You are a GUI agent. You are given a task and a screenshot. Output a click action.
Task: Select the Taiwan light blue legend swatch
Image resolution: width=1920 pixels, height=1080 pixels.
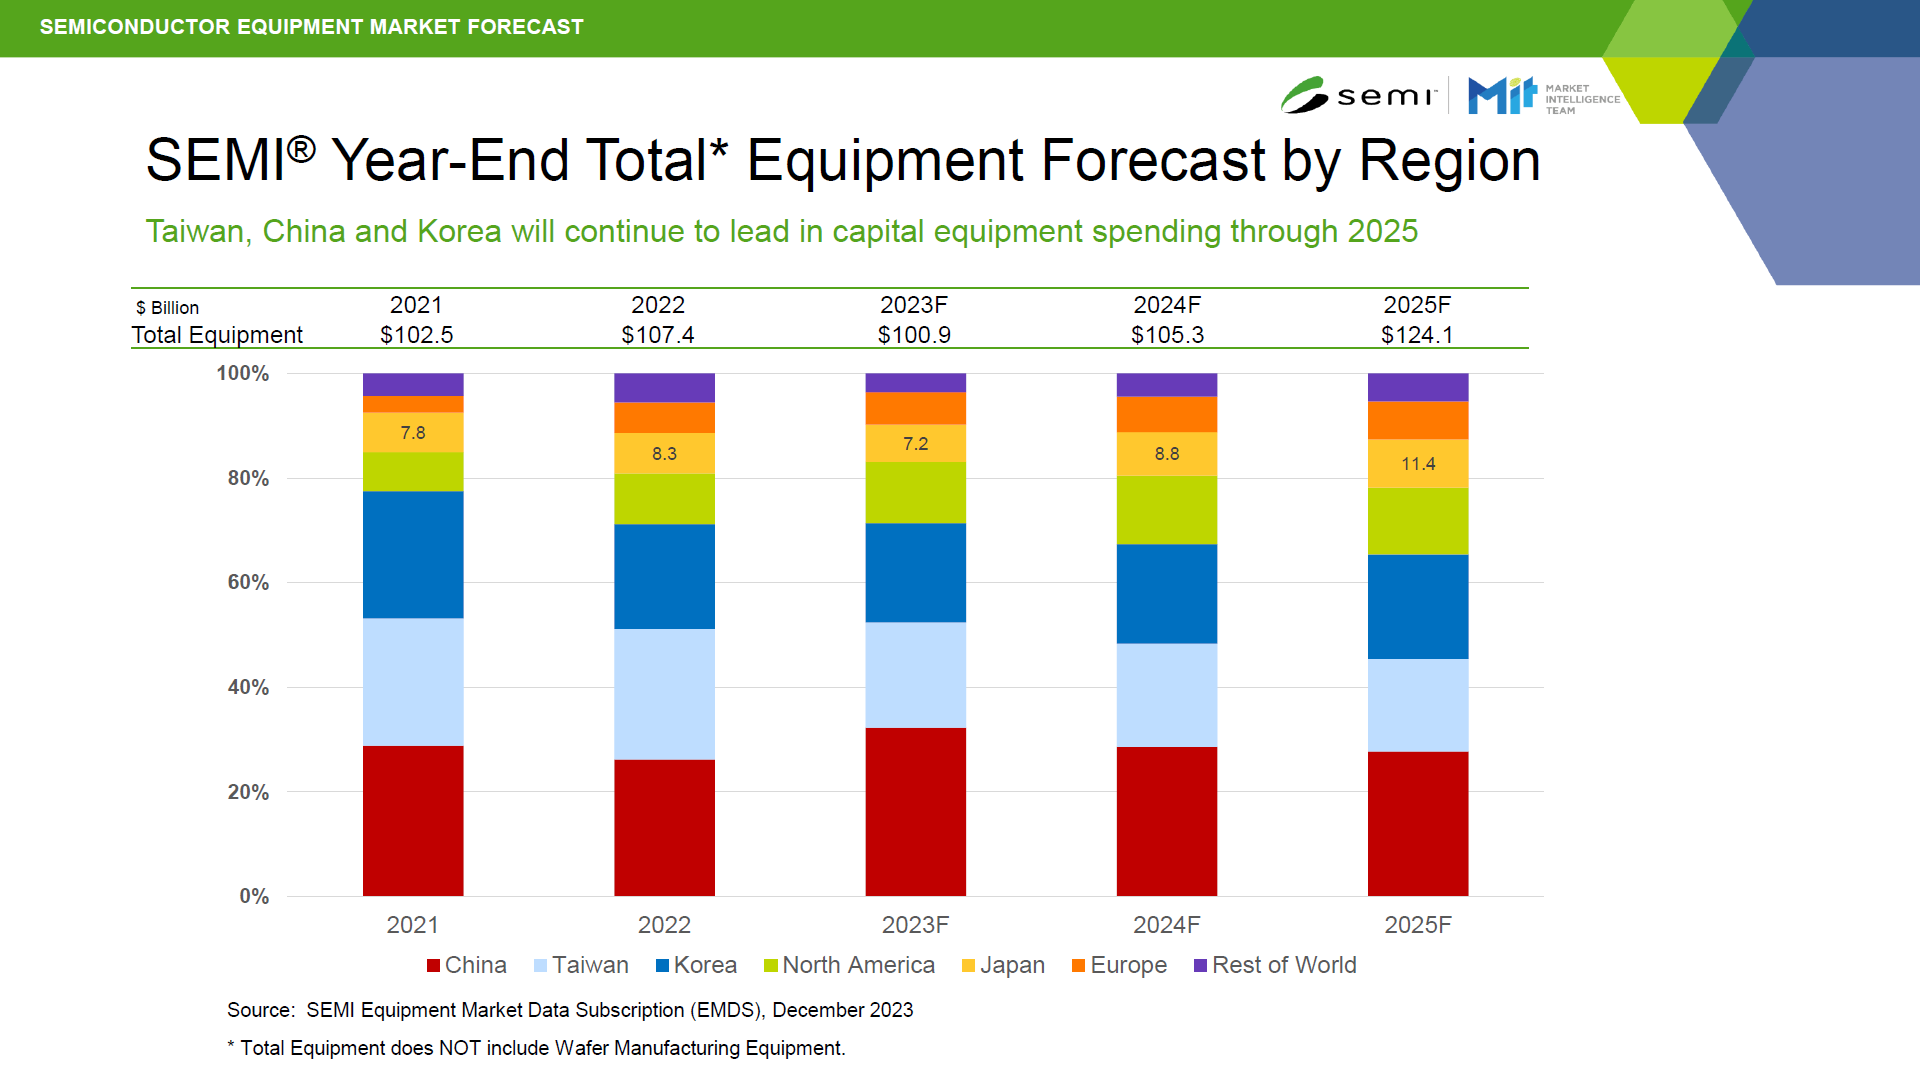coord(541,966)
